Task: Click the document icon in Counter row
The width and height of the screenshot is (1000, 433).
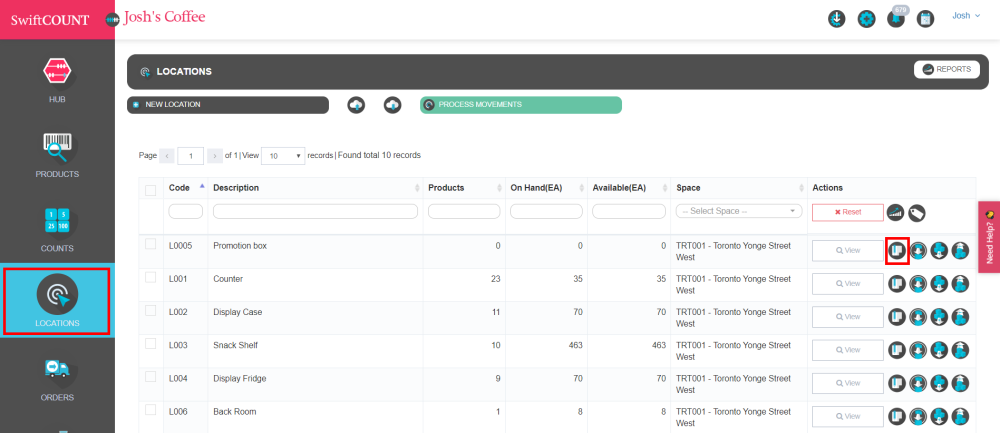Action: [897, 284]
